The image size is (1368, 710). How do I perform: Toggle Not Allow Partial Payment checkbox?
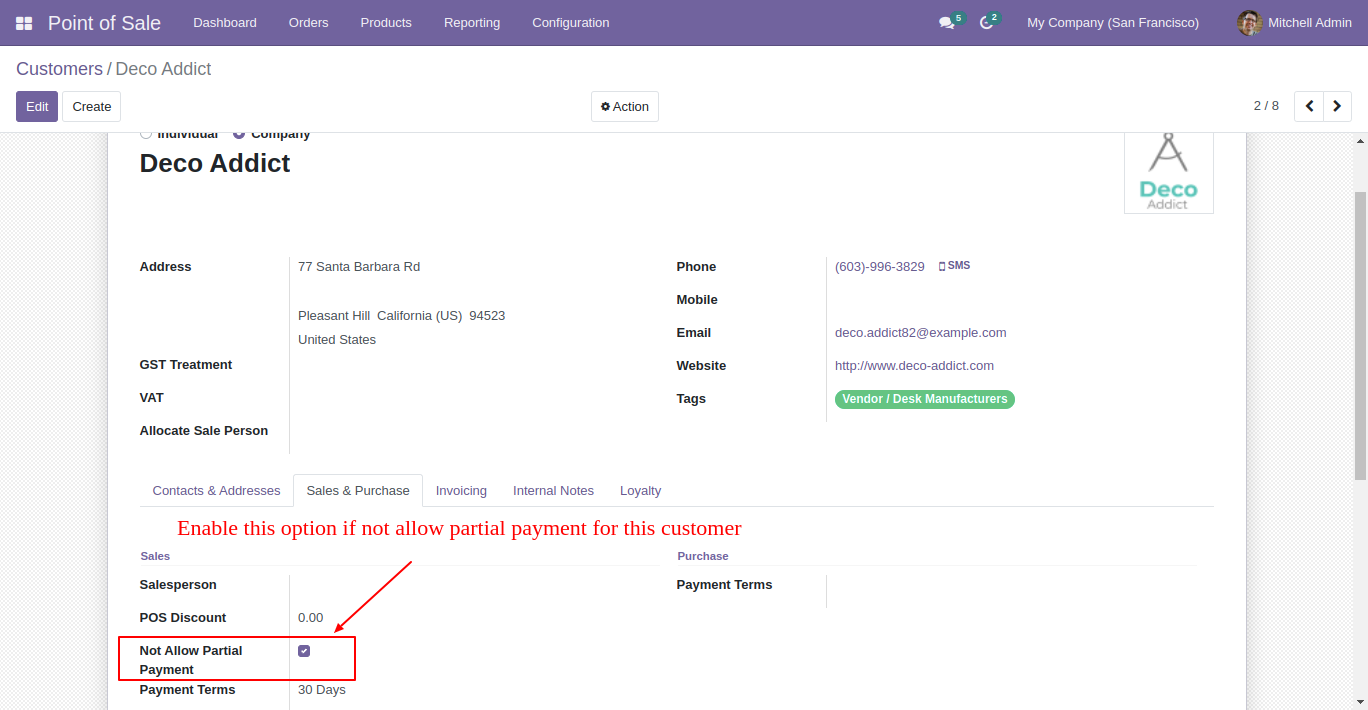pyautogui.click(x=304, y=651)
